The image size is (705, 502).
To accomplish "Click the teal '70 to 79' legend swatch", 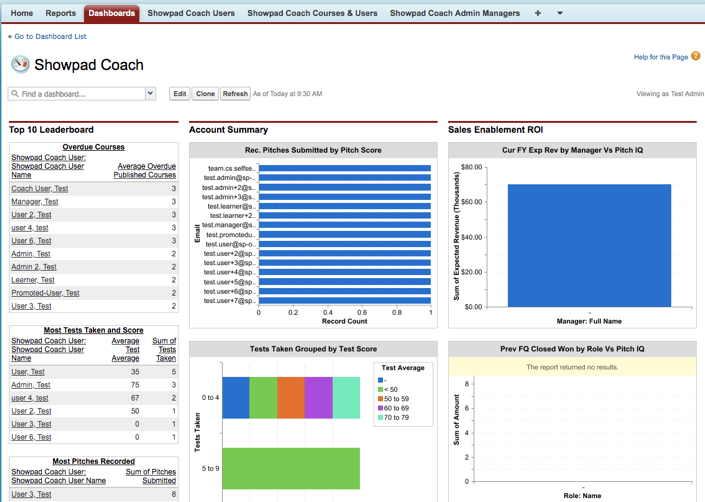I will point(380,418).
